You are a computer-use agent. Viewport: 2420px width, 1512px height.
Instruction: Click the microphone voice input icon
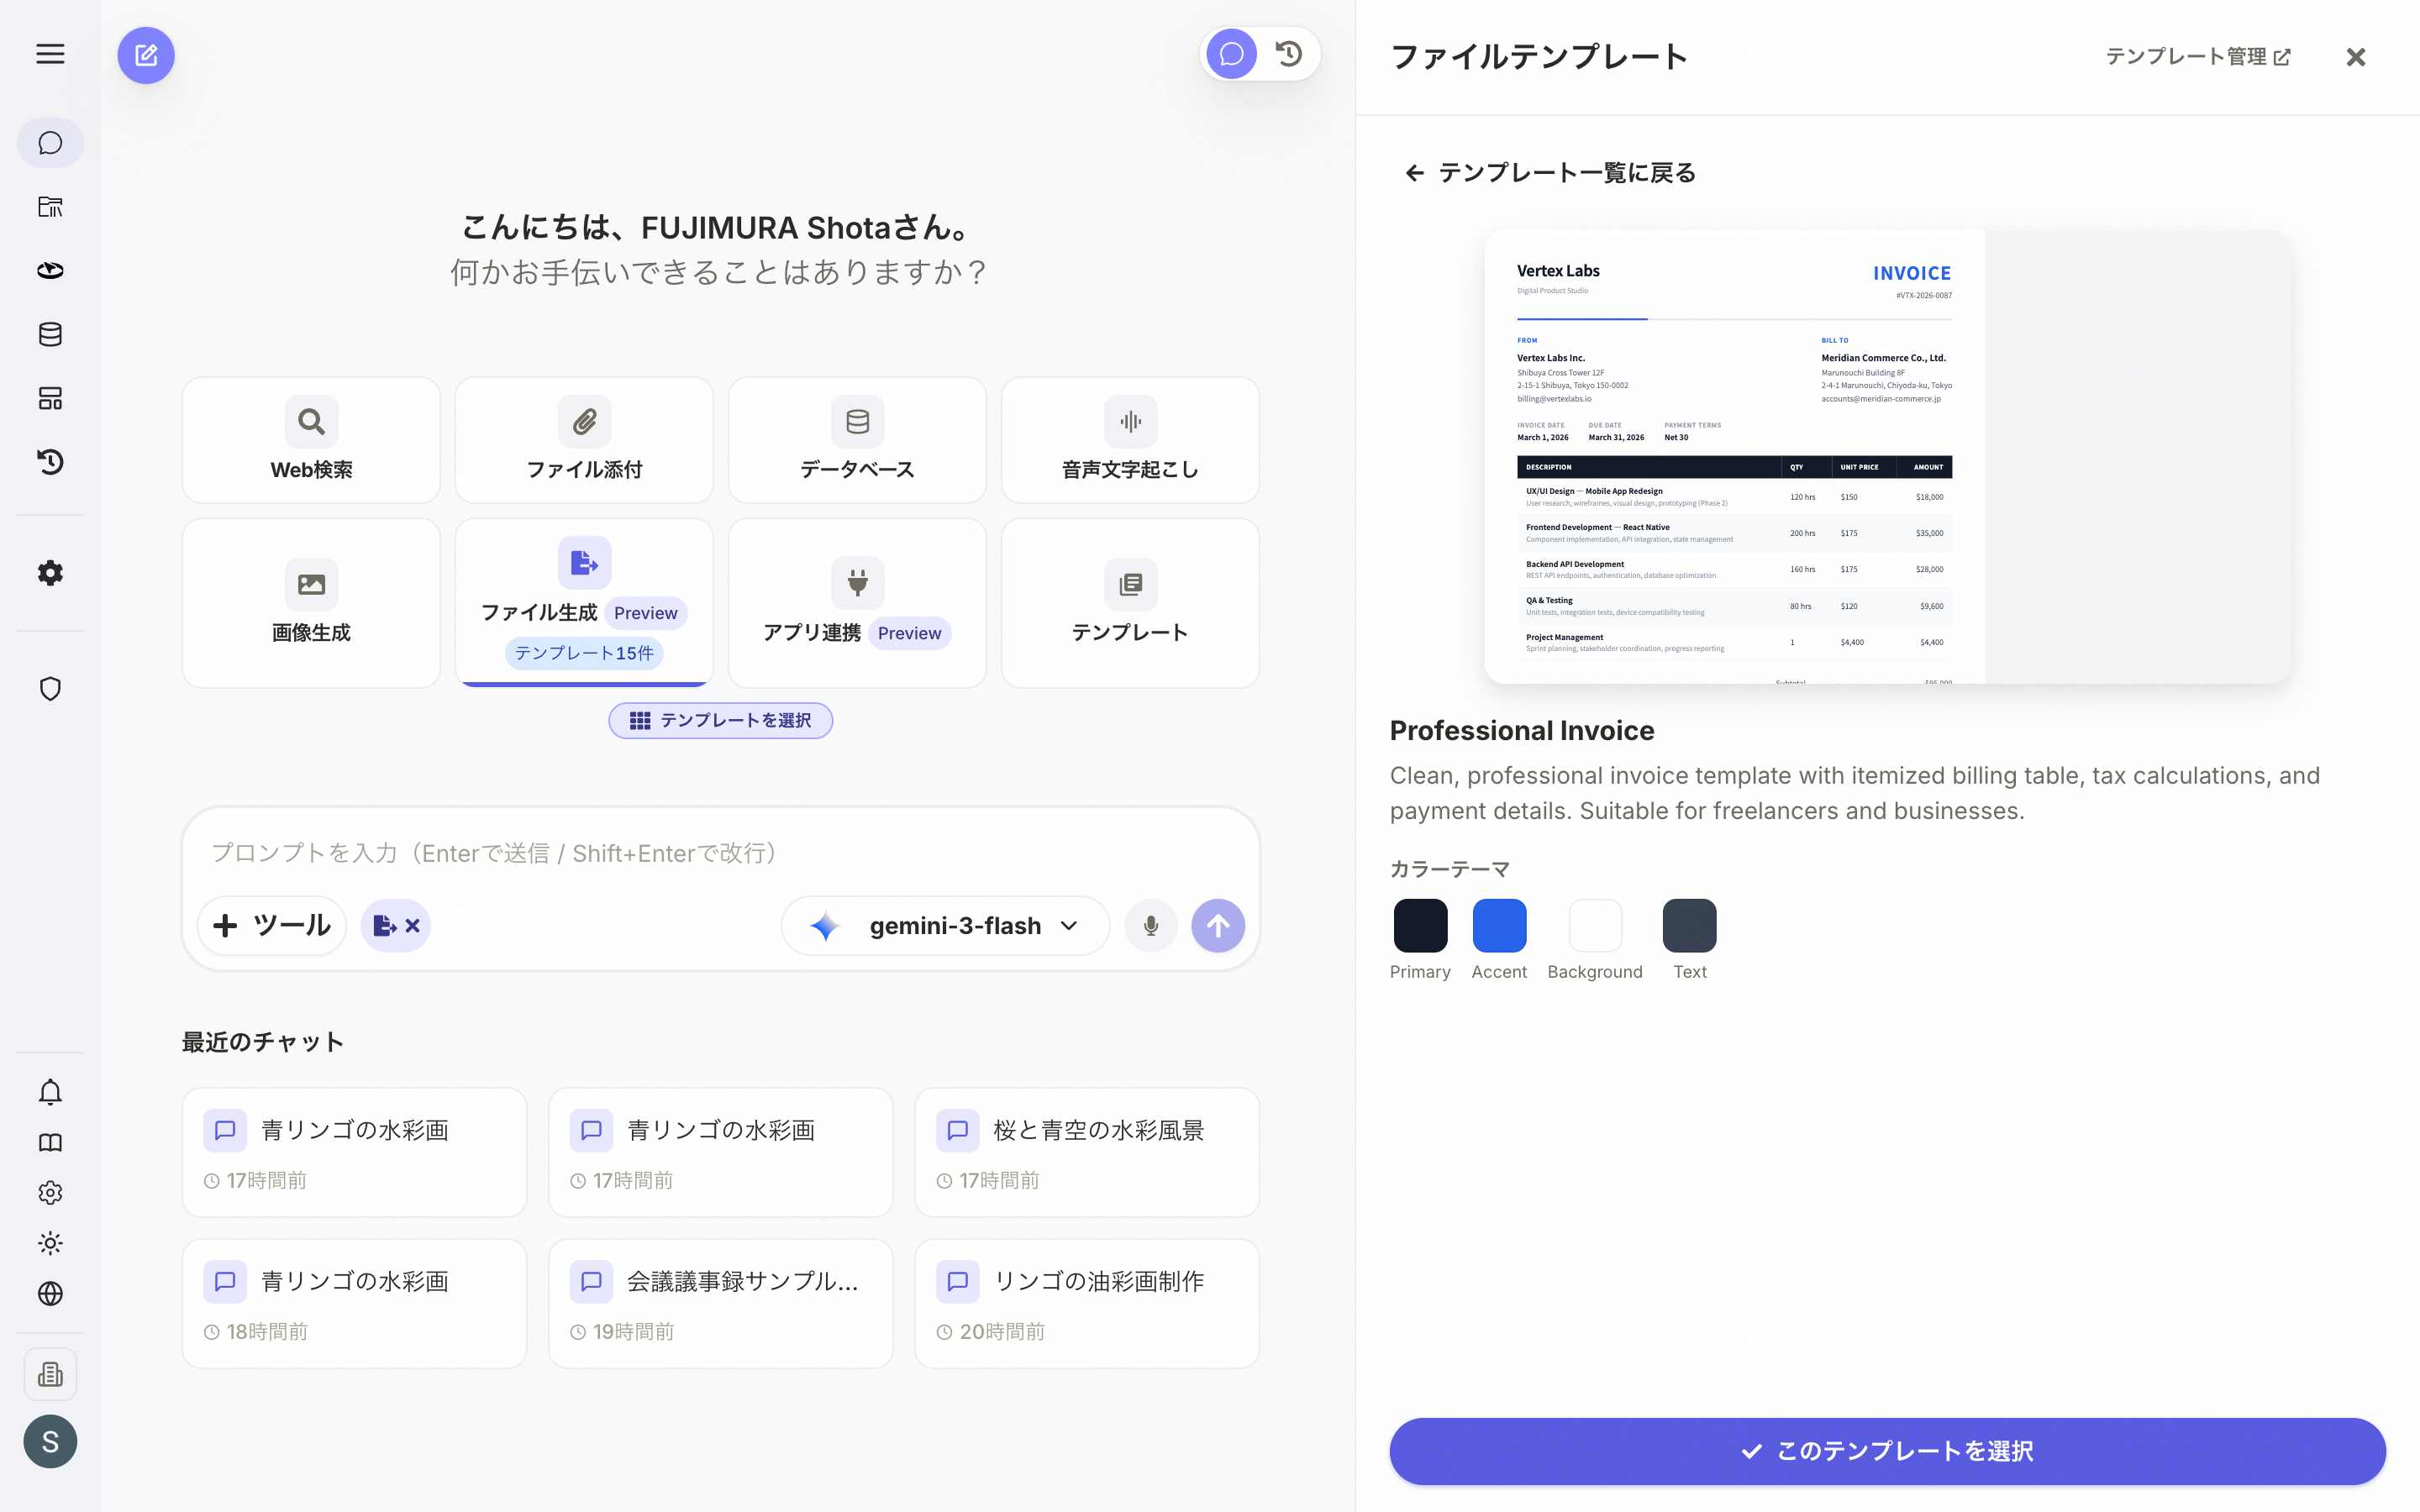tap(1151, 925)
